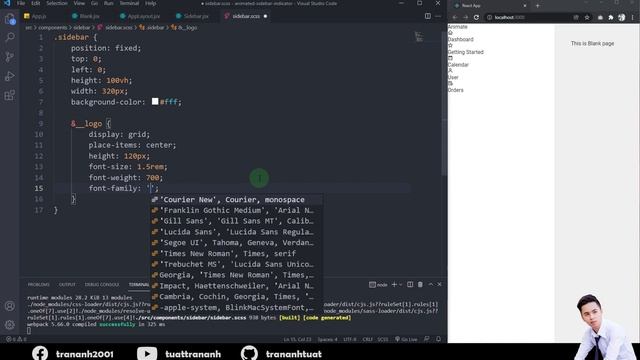
Task: Switch to the DEBUG CONSOLE panel tab
Action: click(x=102, y=284)
